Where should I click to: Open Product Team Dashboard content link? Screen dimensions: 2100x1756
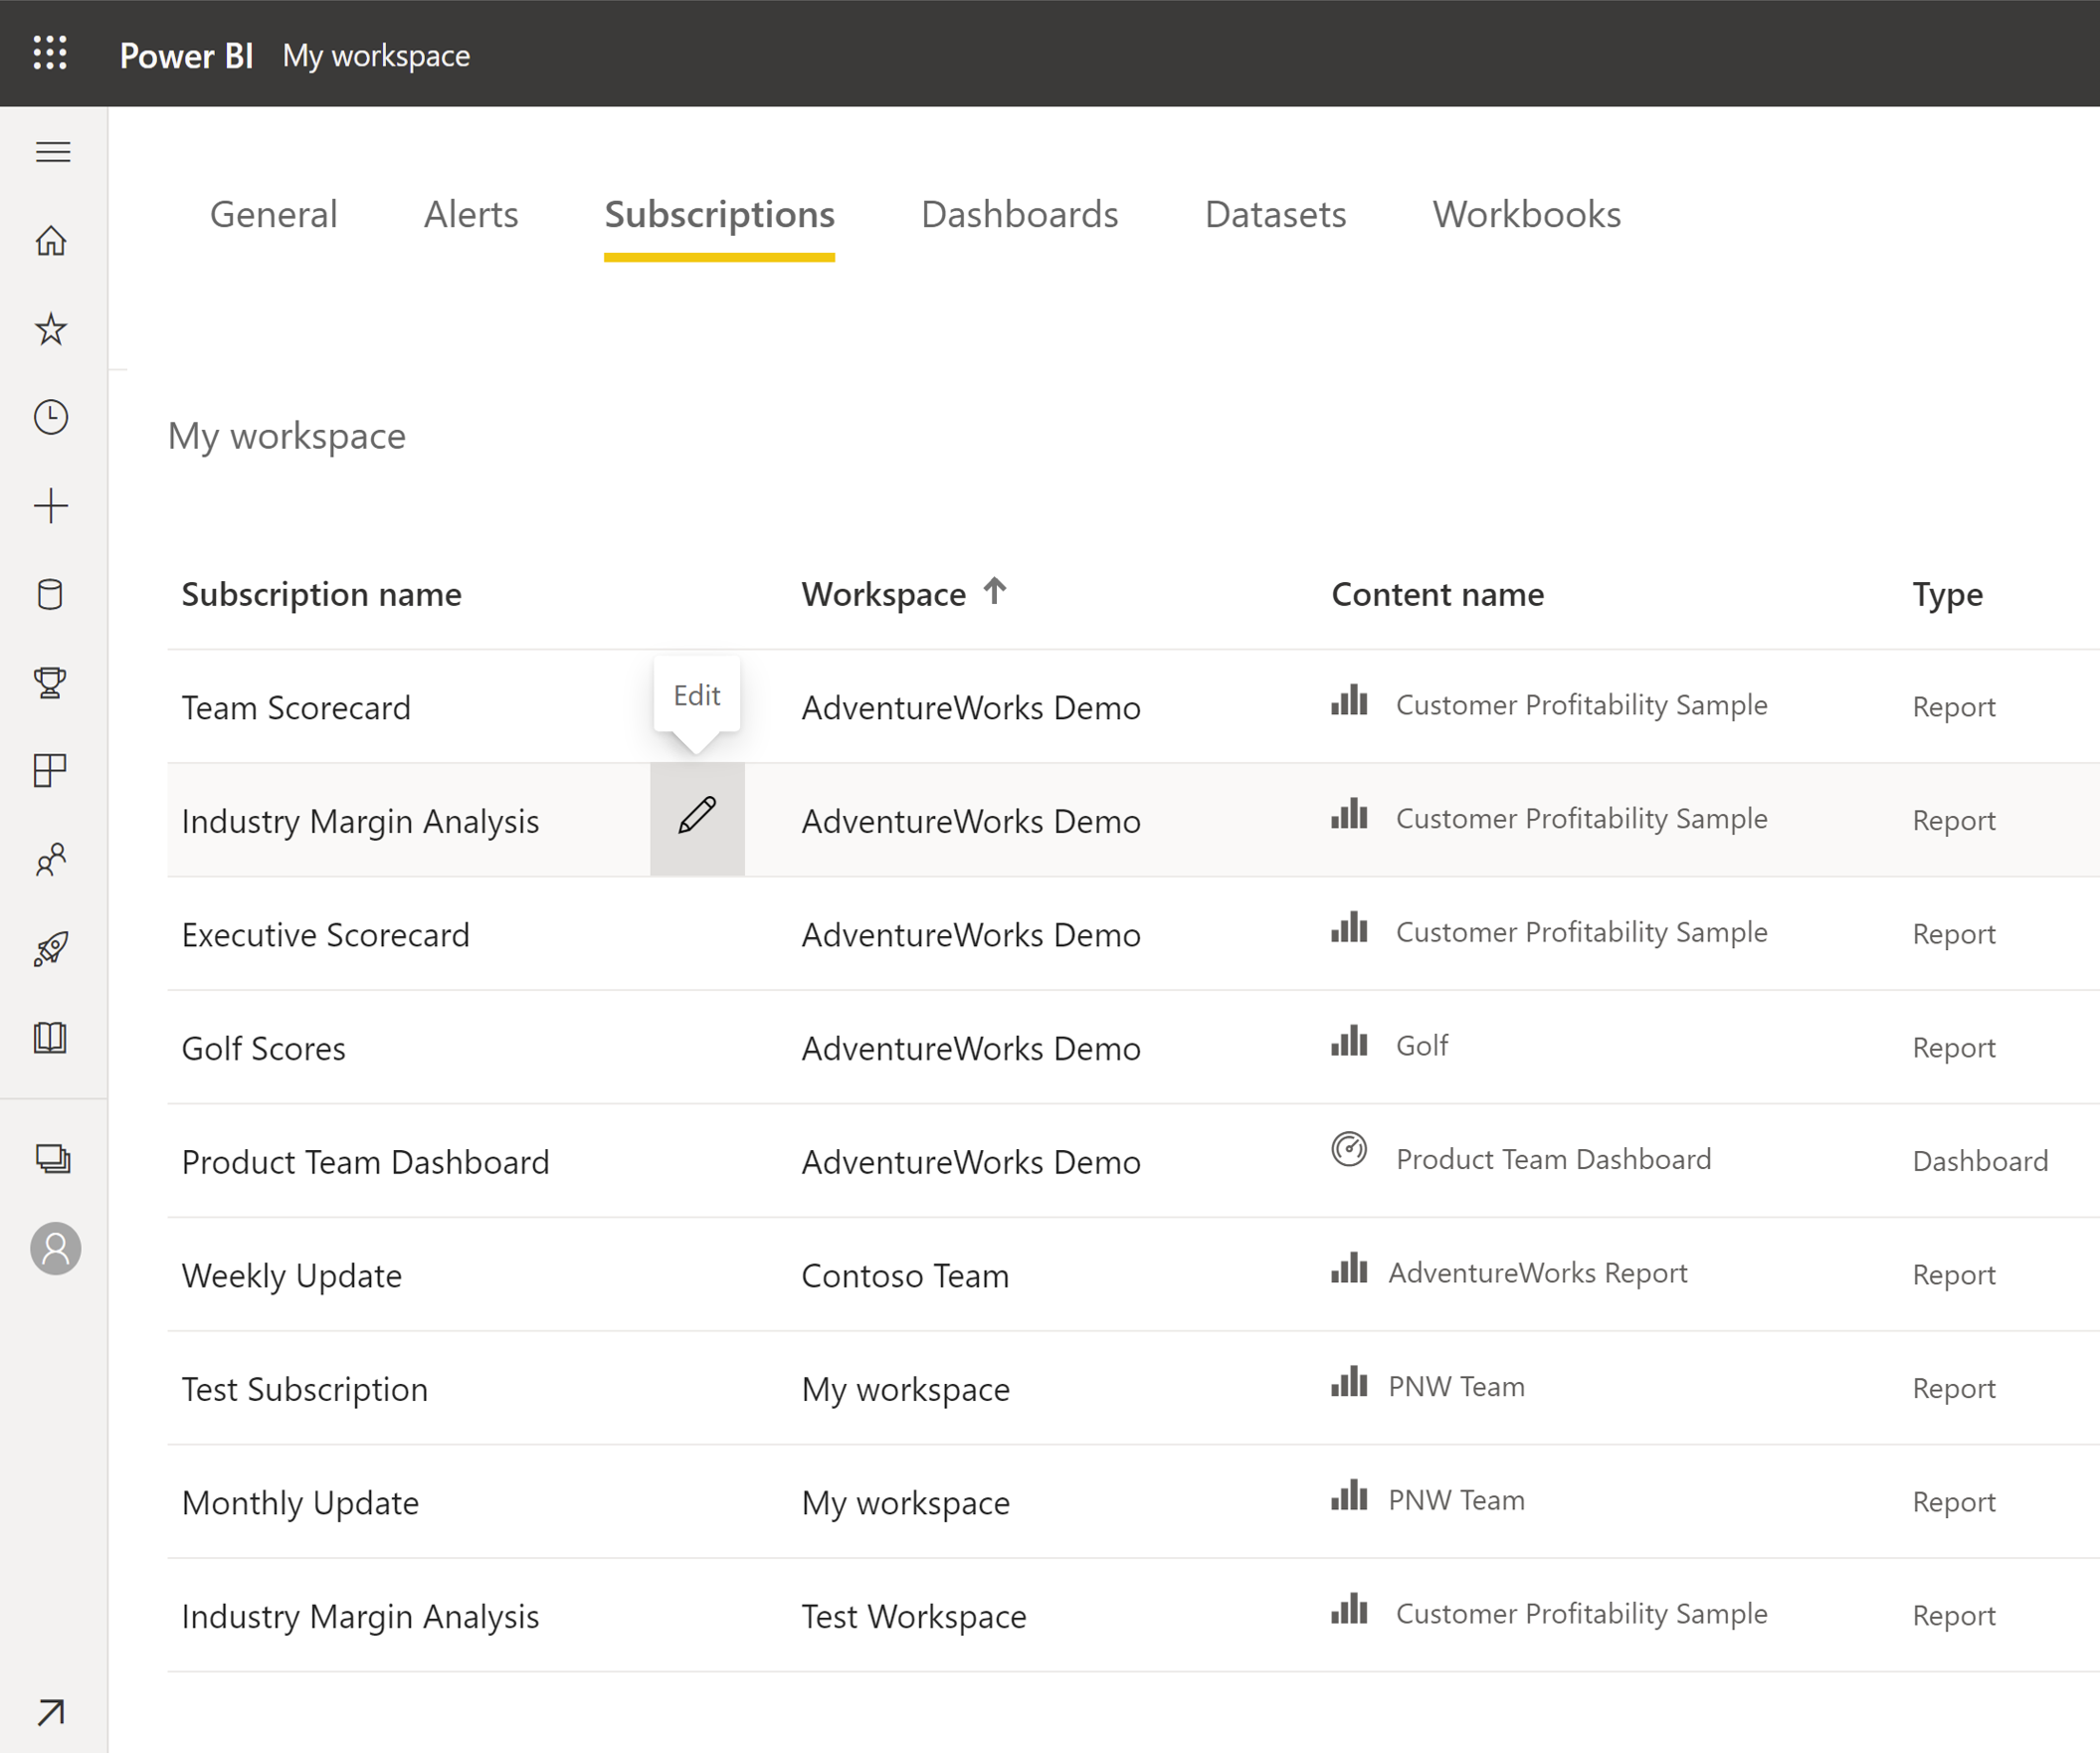1553,1160
